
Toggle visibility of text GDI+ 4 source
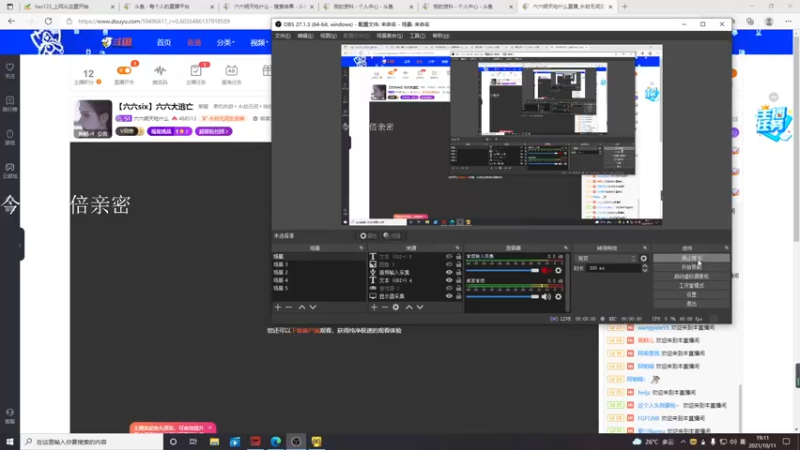tap(449, 280)
